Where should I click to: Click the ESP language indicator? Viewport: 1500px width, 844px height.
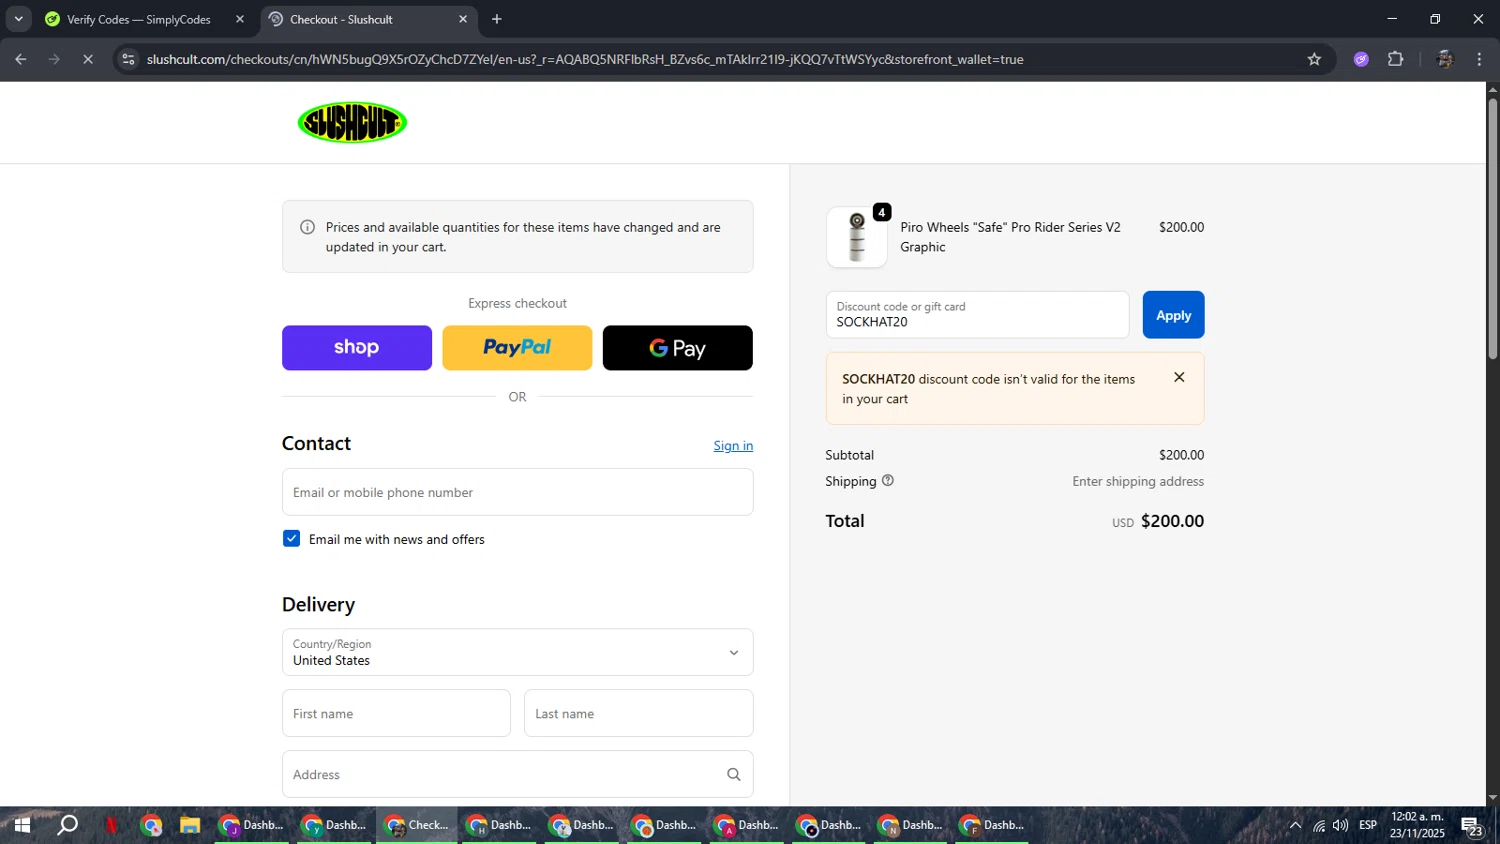pyautogui.click(x=1368, y=825)
